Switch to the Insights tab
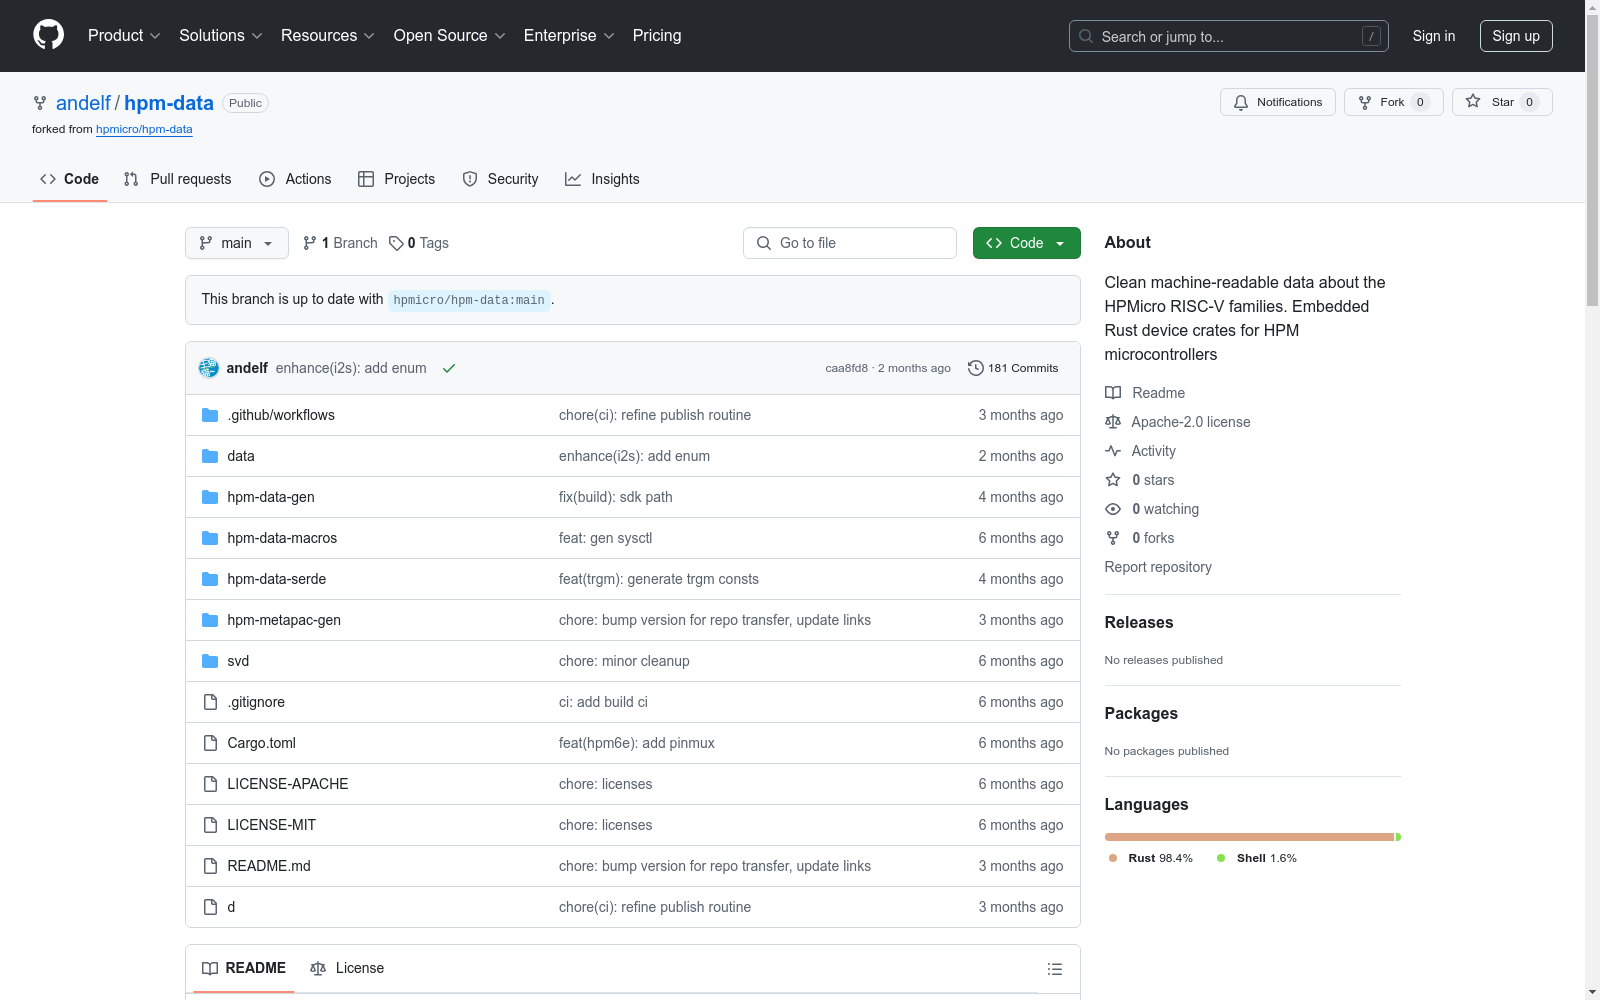The height and width of the screenshot is (1000, 1600). (x=602, y=179)
